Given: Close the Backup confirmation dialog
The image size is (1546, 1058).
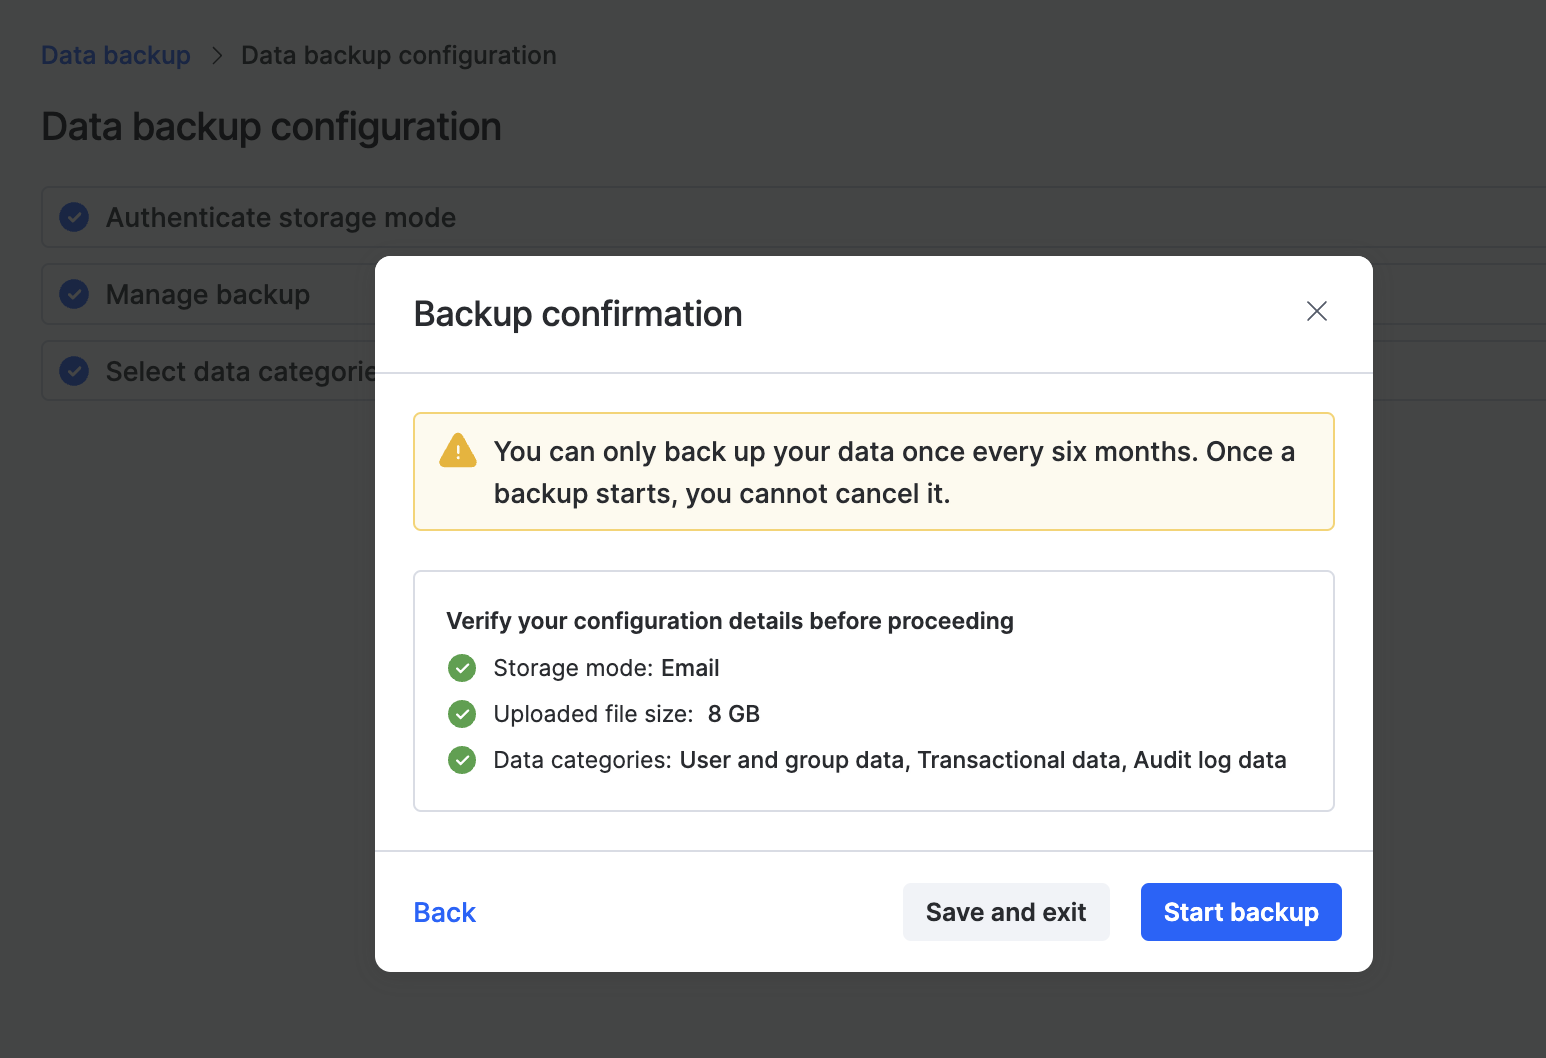Looking at the screenshot, I should pyautogui.click(x=1317, y=311).
